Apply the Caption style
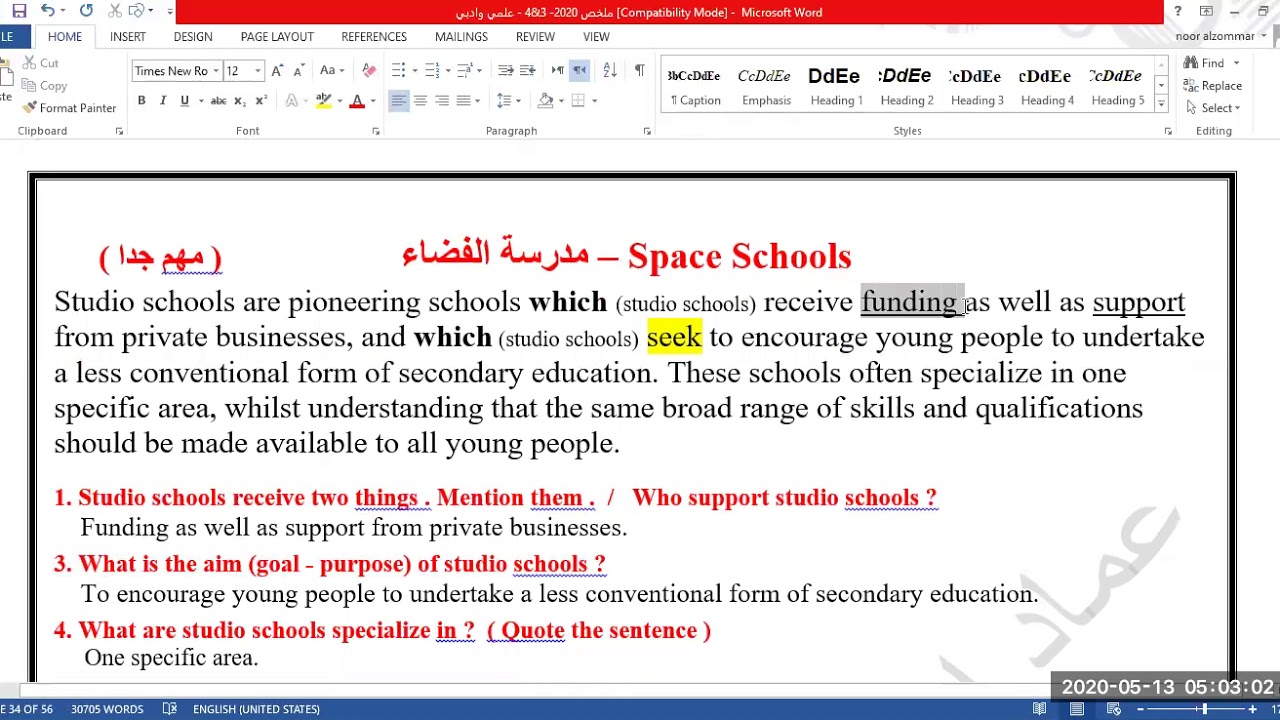The image size is (1280, 720). [x=695, y=86]
